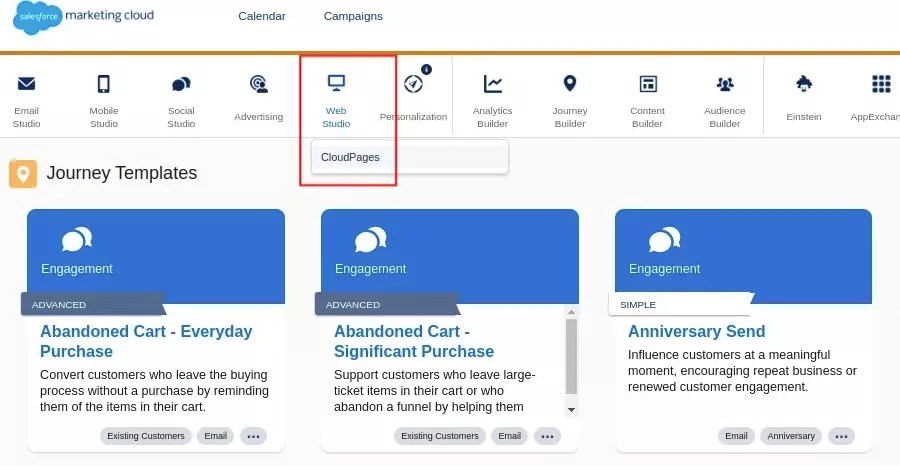This screenshot has height=466, width=900.
Task: Open Audience Builder people icon
Action: [x=725, y=84]
